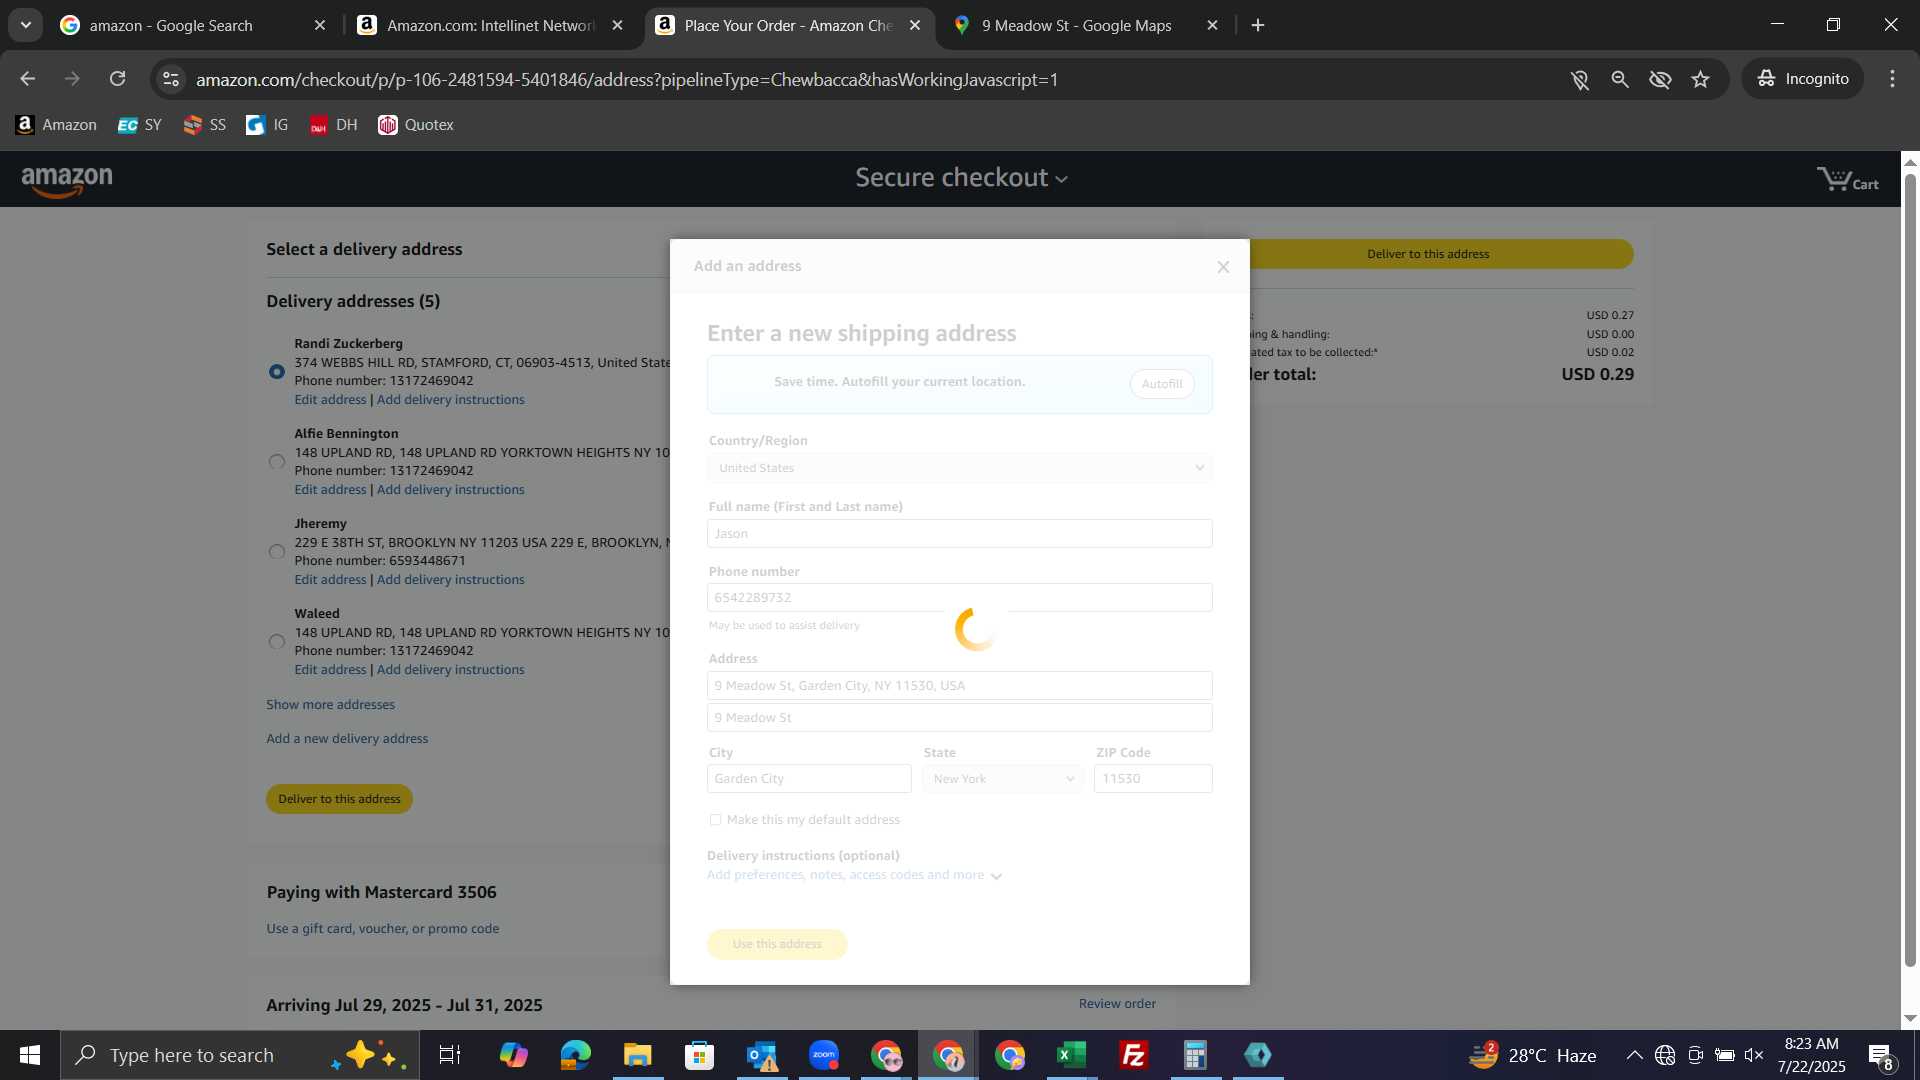Click Use this address button
The image size is (1920, 1080).
point(777,944)
